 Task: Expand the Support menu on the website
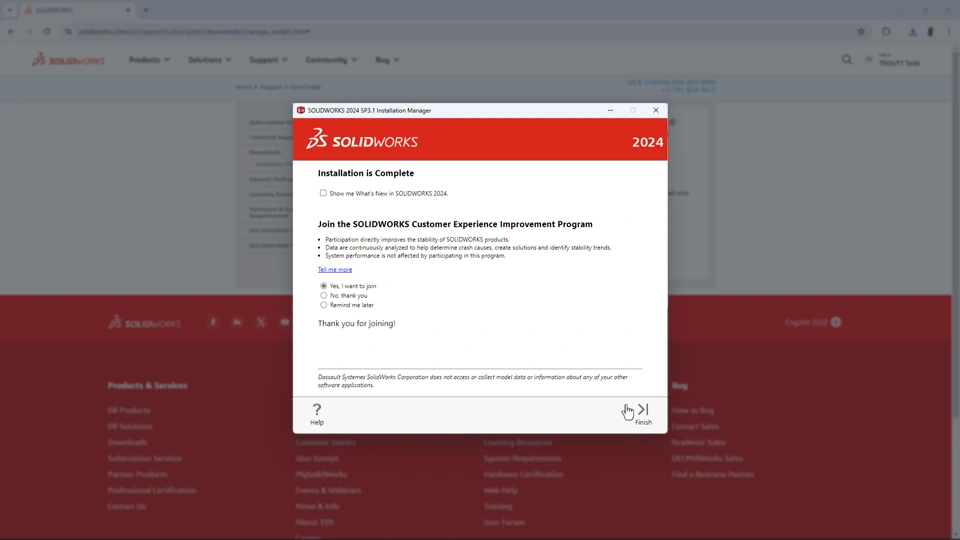268,60
